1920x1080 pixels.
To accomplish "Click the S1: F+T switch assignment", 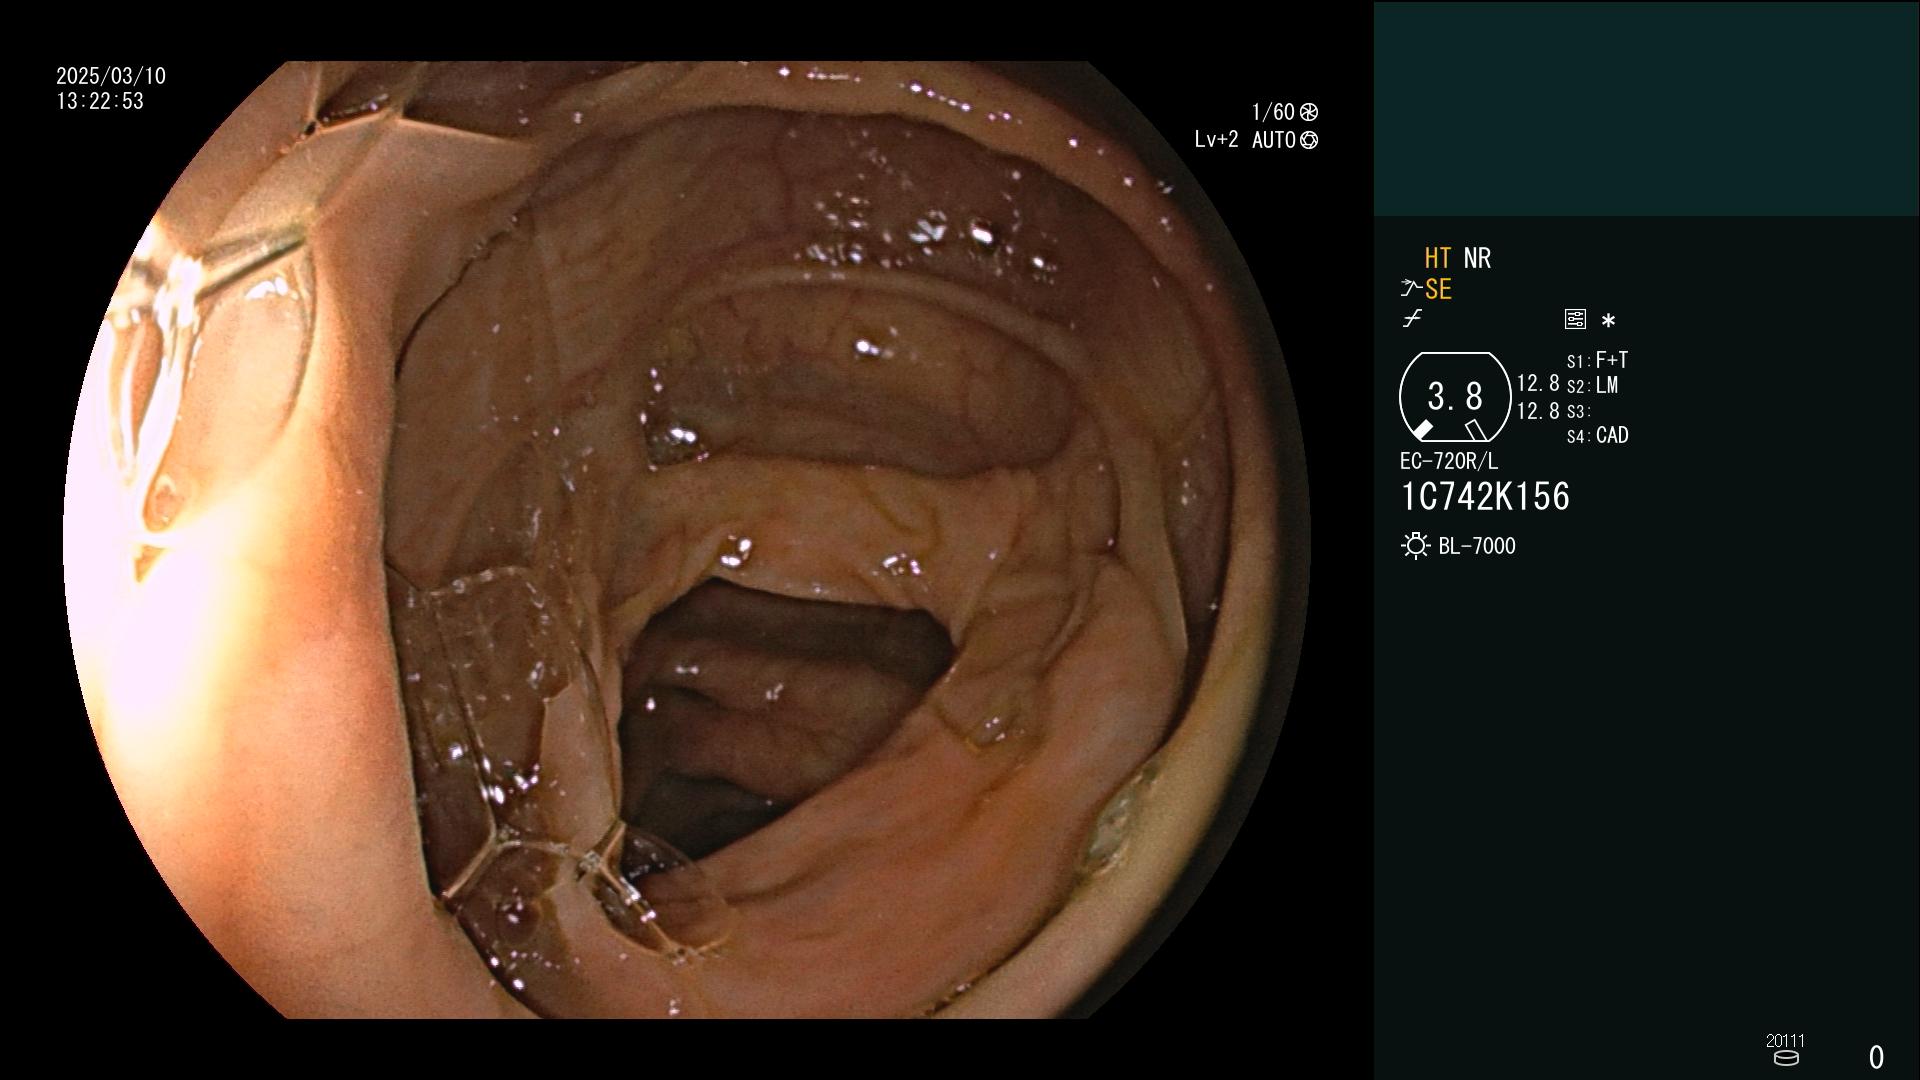I will tap(1597, 360).
